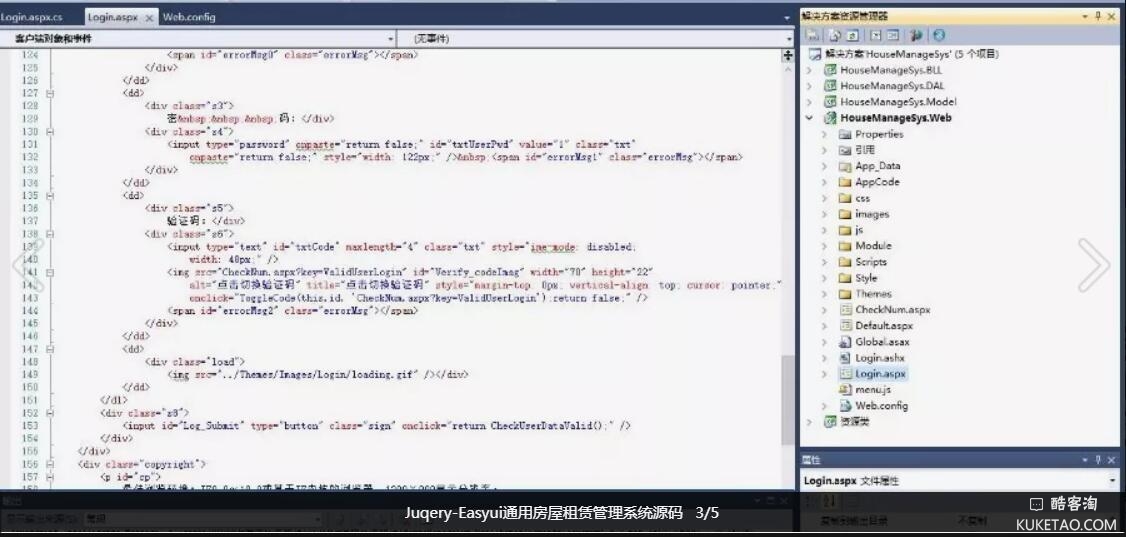Click the code text on line 153
The height and width of the screenshot is (537, 1126).
click(377, 426)
